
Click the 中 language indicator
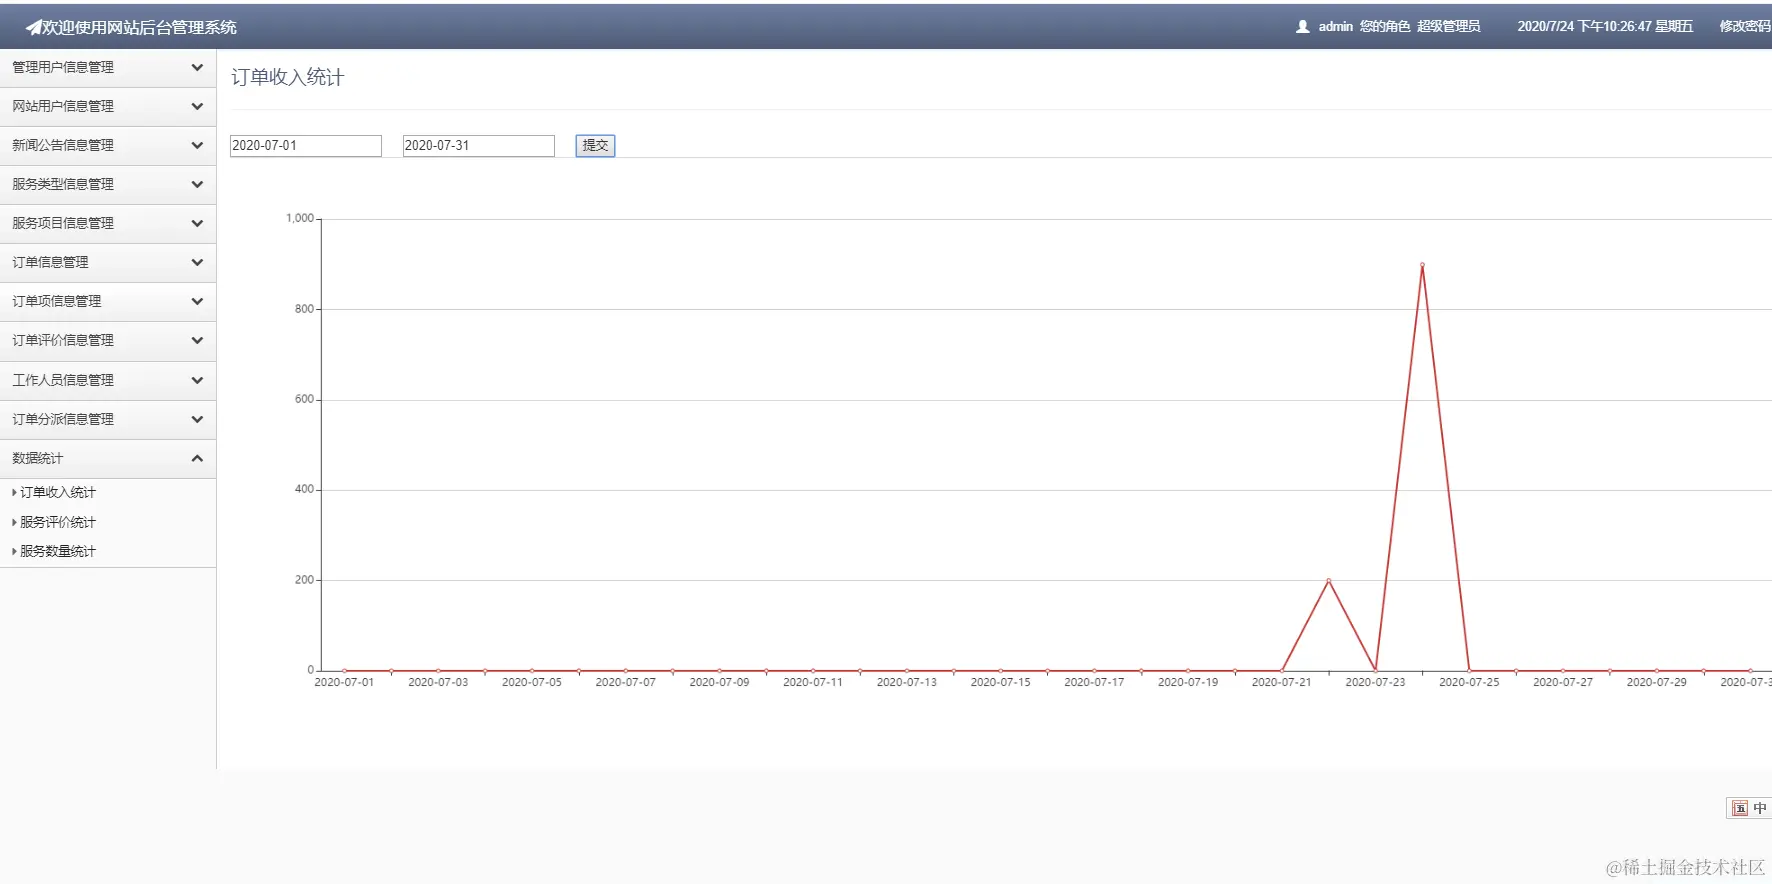pyautogui.click(x=1760, y=808)
